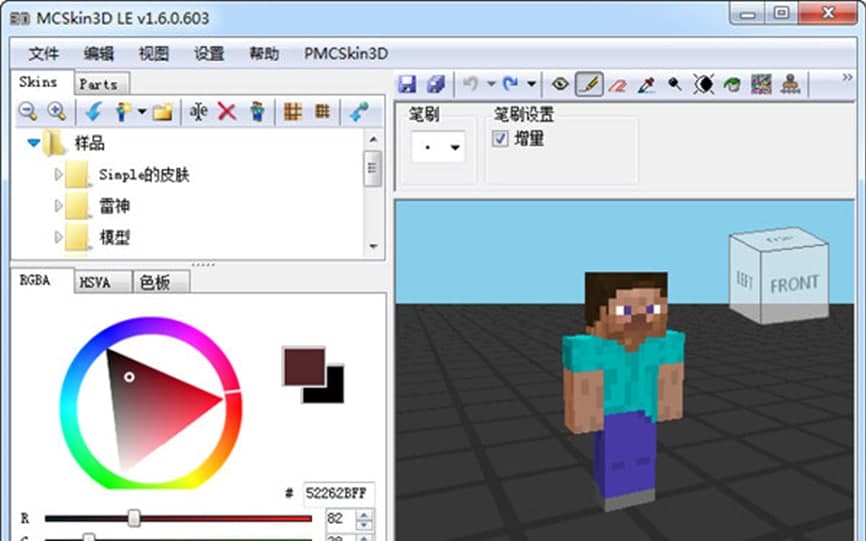Open the 视图 menu
Viewport: 866px width, 541px height.
(154, 54)
